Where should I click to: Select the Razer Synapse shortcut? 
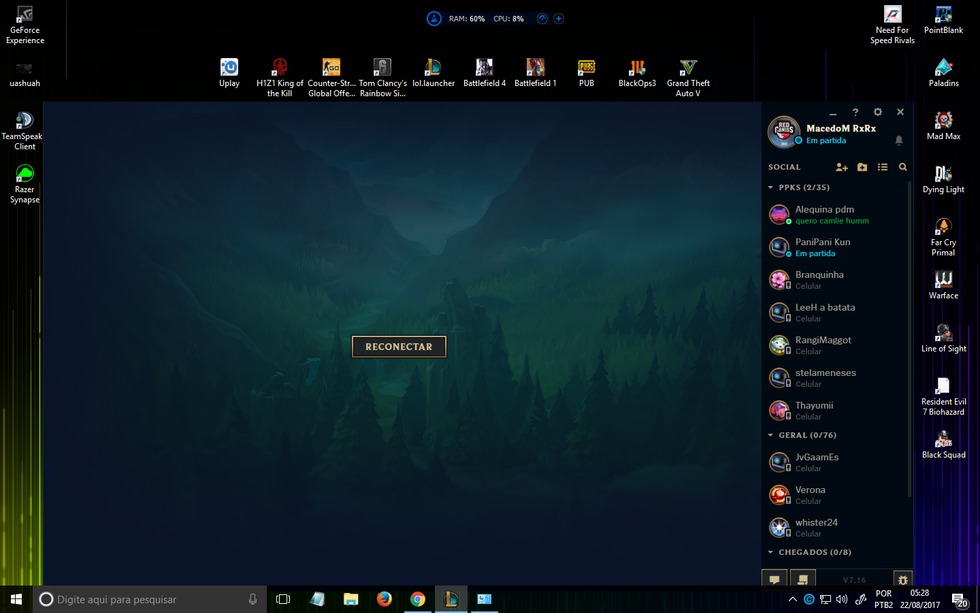pyautogui.click(x=24, y=184)
